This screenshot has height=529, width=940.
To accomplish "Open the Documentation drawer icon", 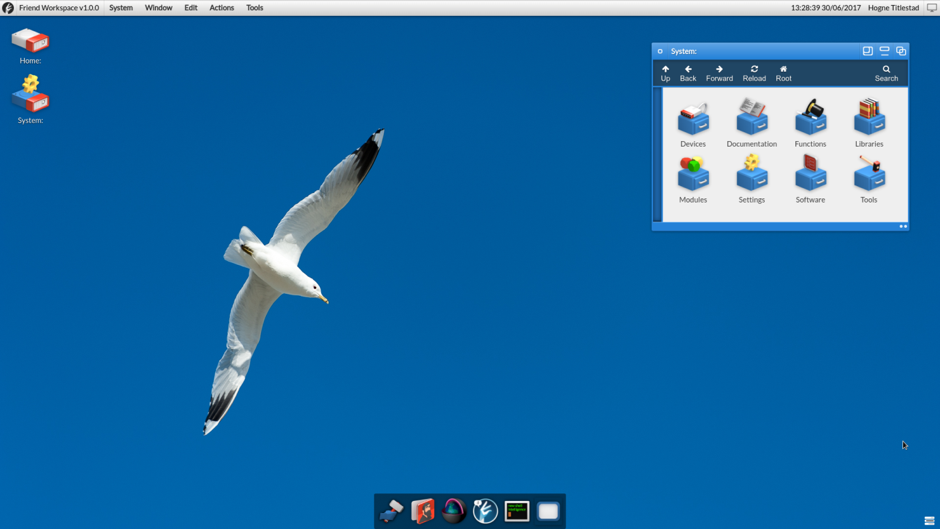I will pyautogui.click(x=751, y=120).
